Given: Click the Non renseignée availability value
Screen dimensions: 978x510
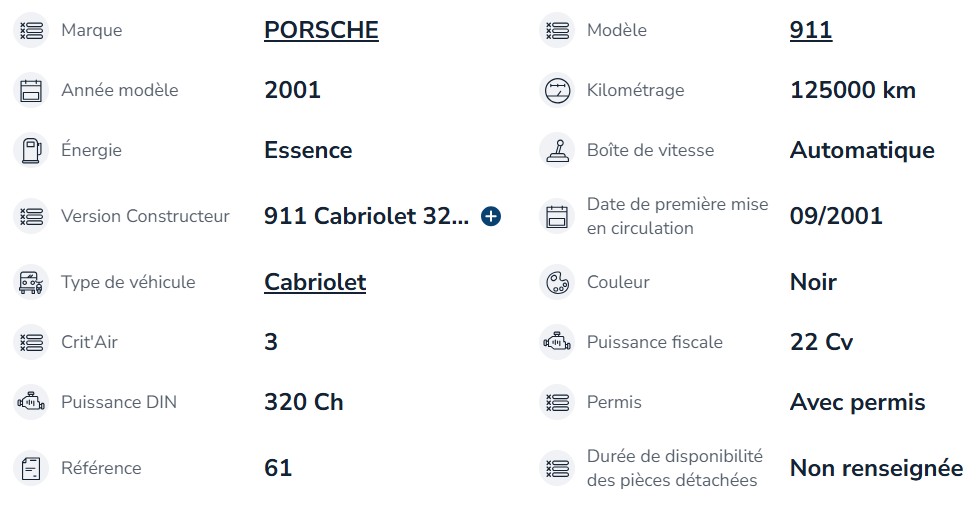Looking at the screenshot, I should click(x=876, y=468).
